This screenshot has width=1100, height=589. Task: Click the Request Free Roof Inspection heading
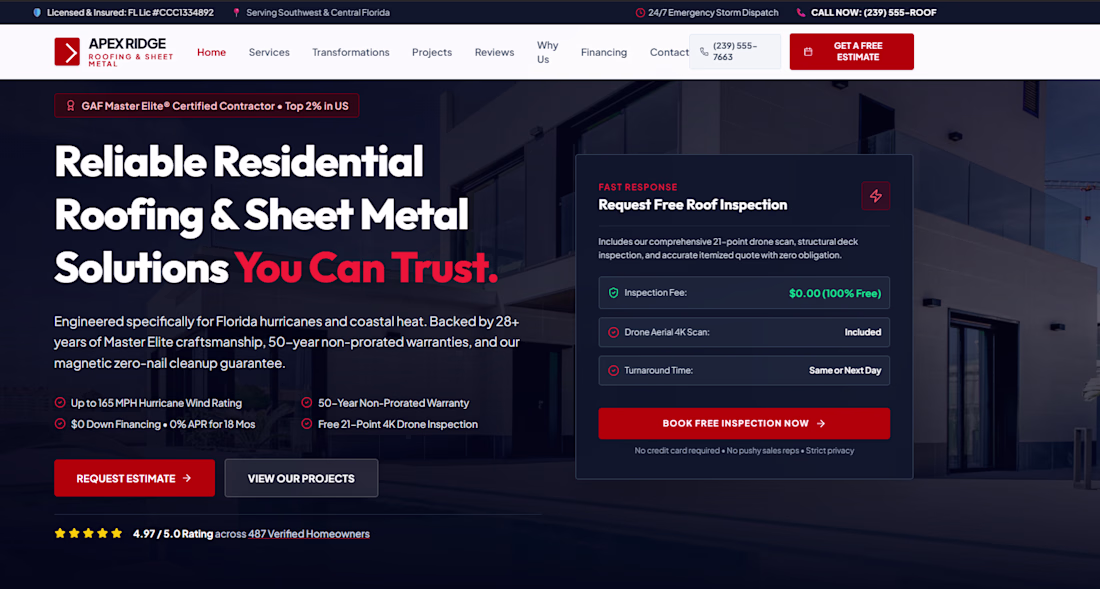pyautogui.click(x=692, y=205)
